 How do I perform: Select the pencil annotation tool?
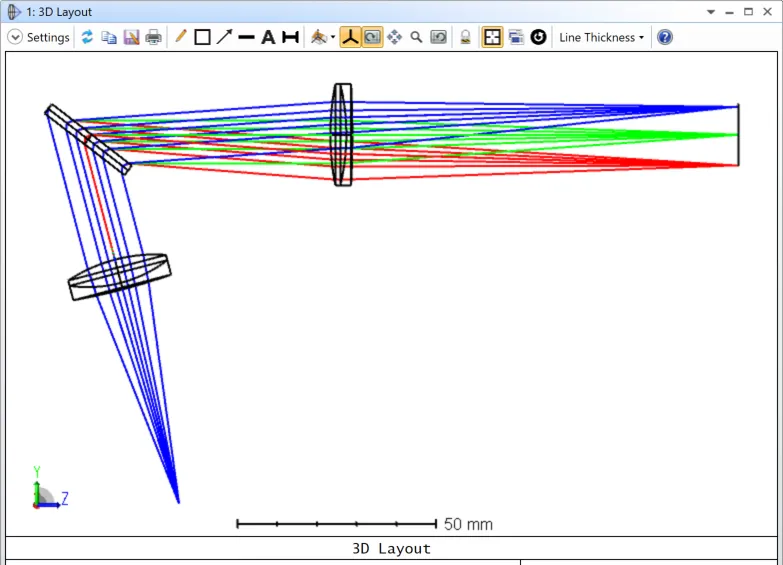pyautogui.click(x=181, y=37)
